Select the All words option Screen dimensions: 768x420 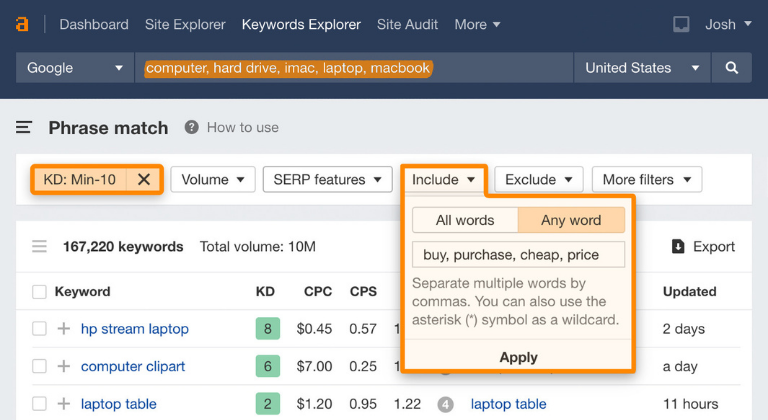[x=465, y=220]
